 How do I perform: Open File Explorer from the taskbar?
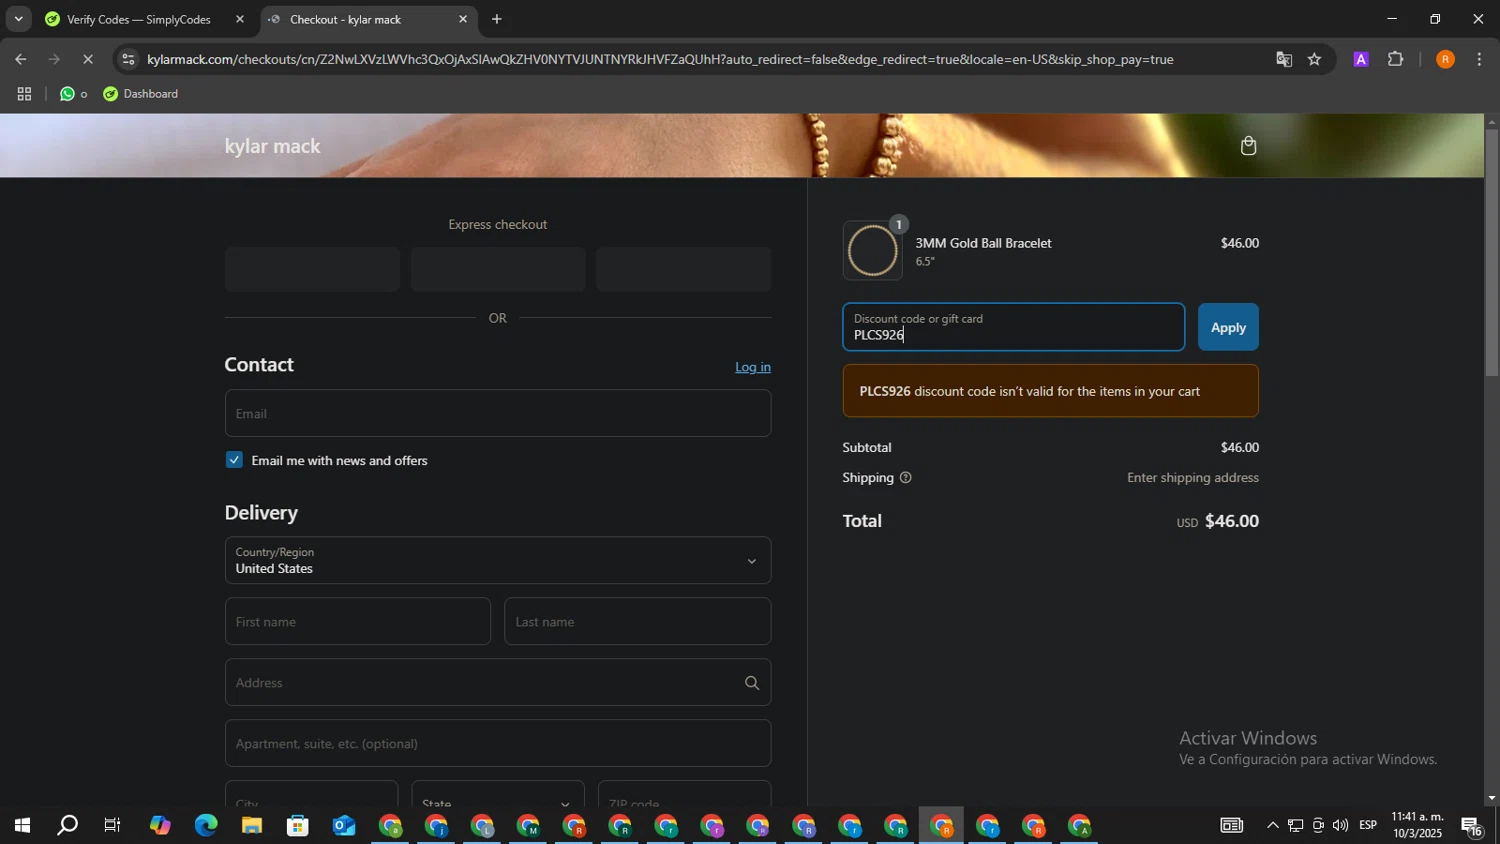pyautogui.click(x=252, y=826)
